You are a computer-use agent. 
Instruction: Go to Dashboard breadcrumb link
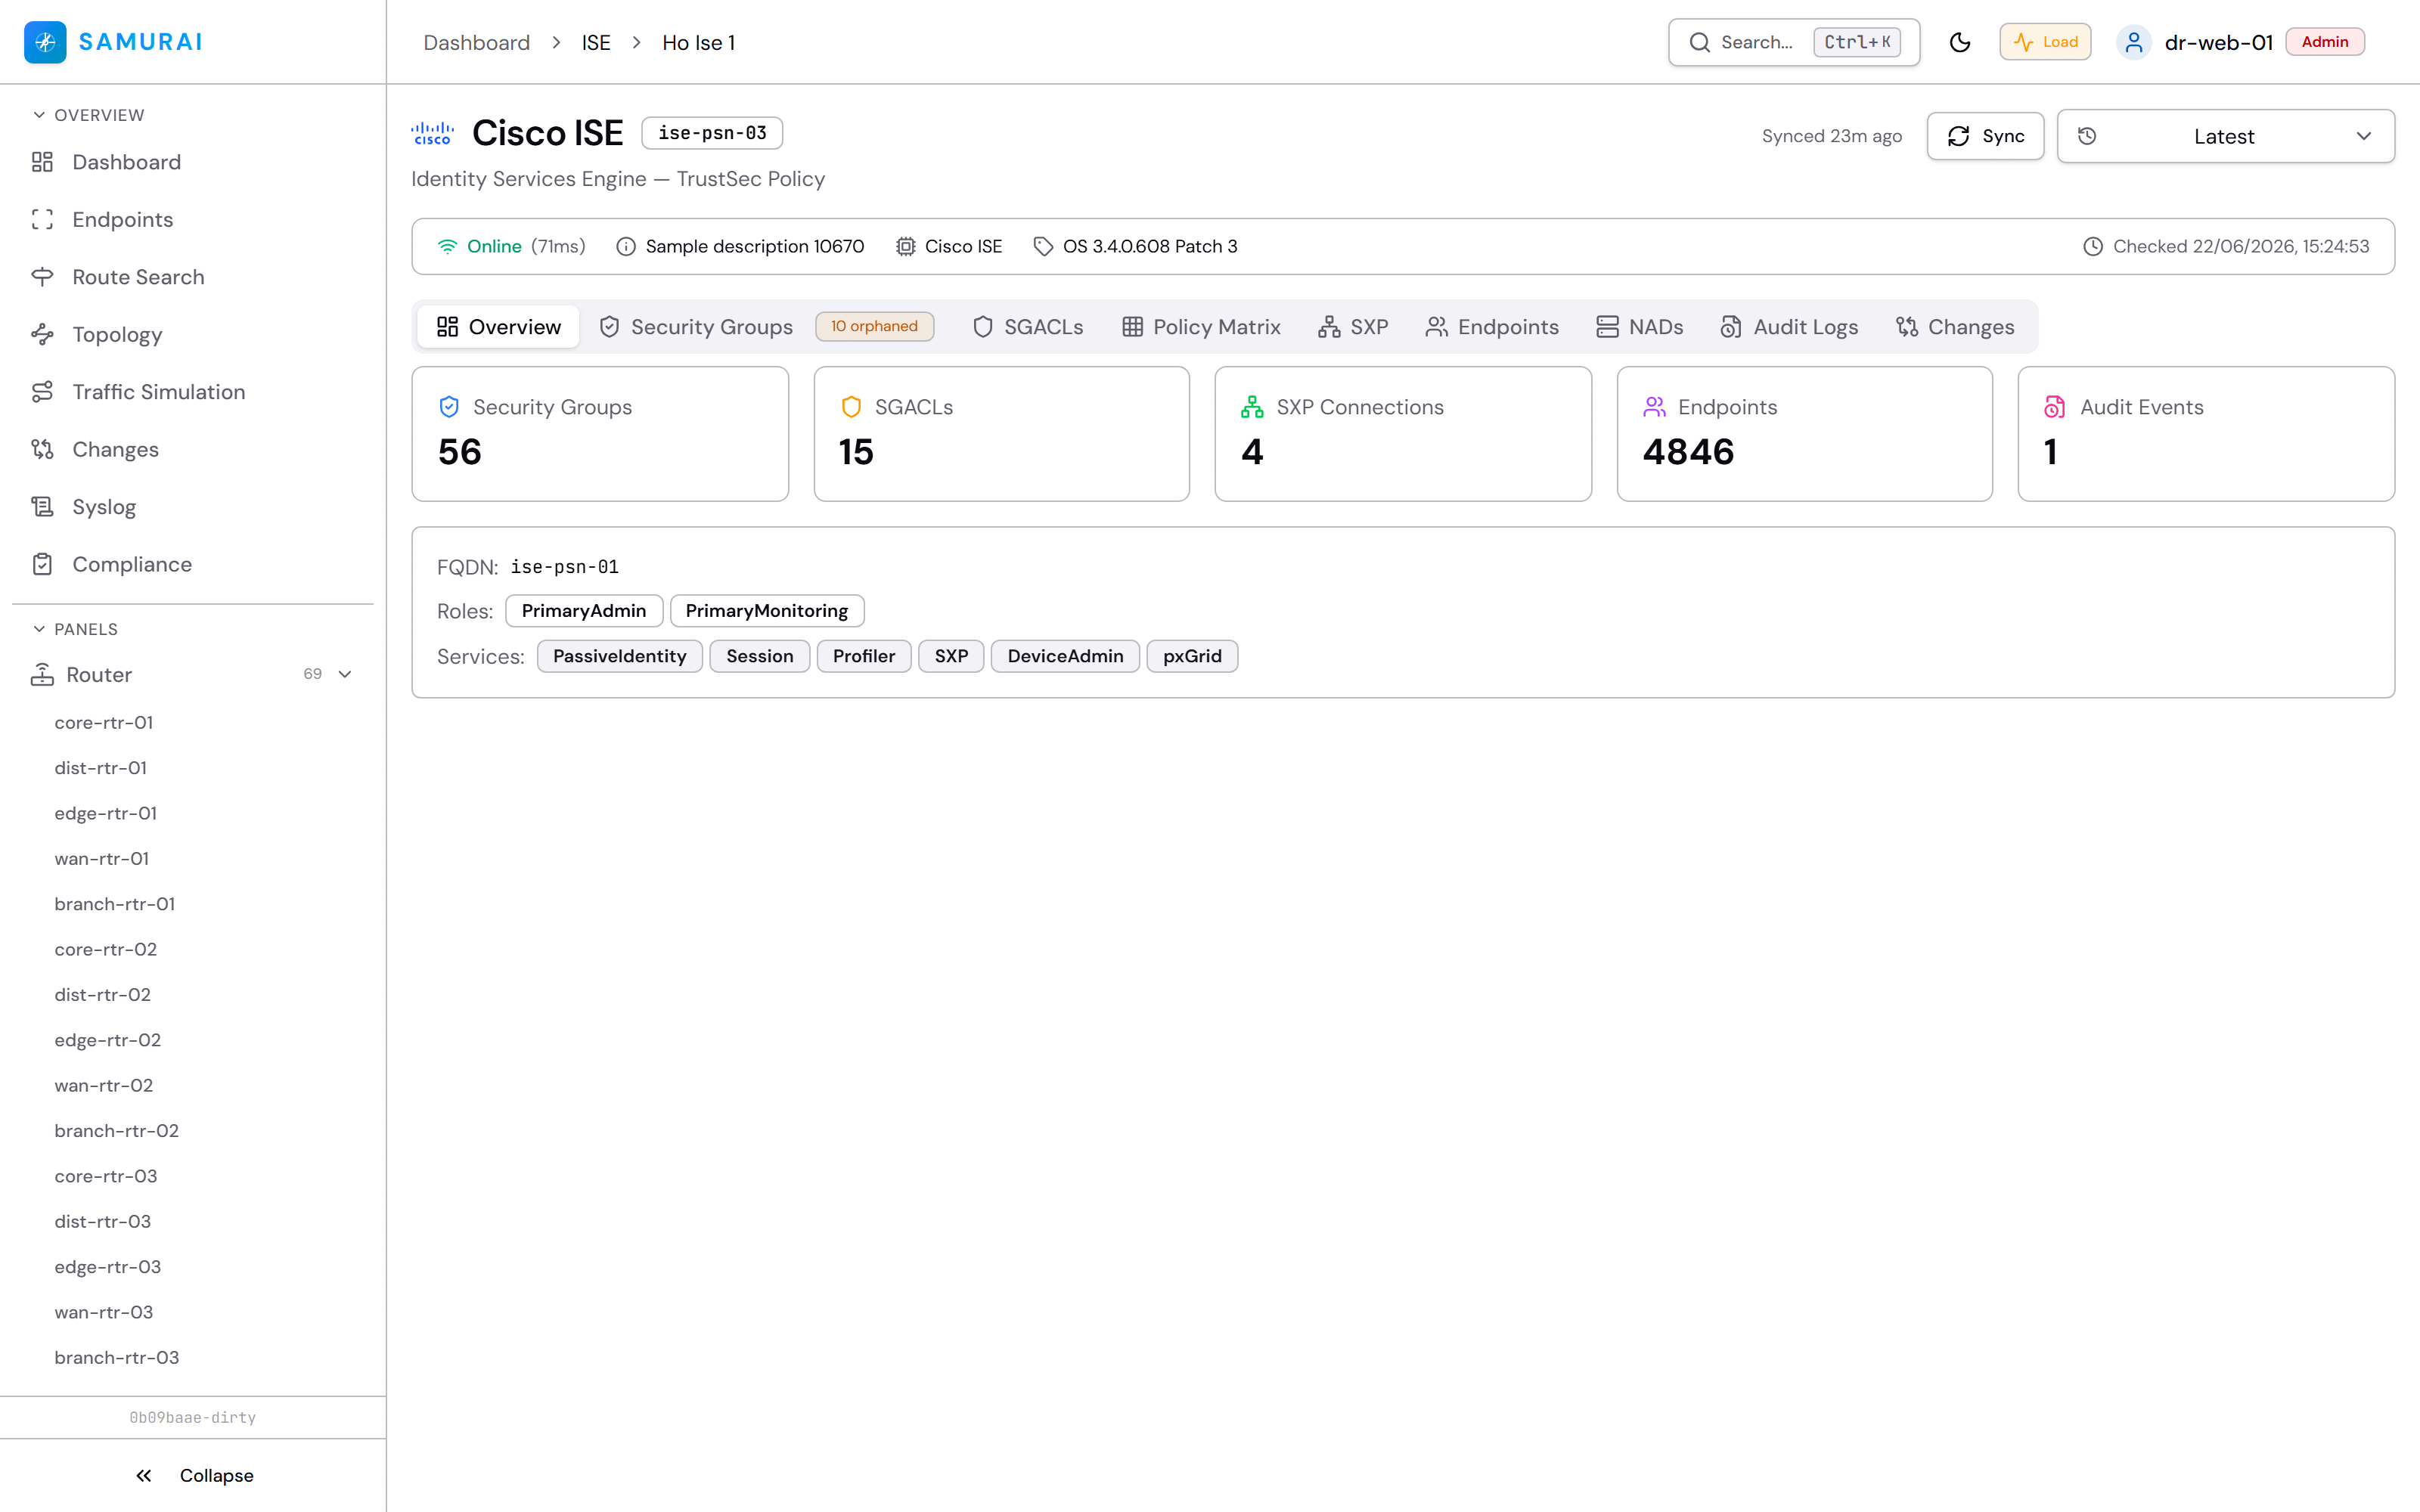pos(477,43)
